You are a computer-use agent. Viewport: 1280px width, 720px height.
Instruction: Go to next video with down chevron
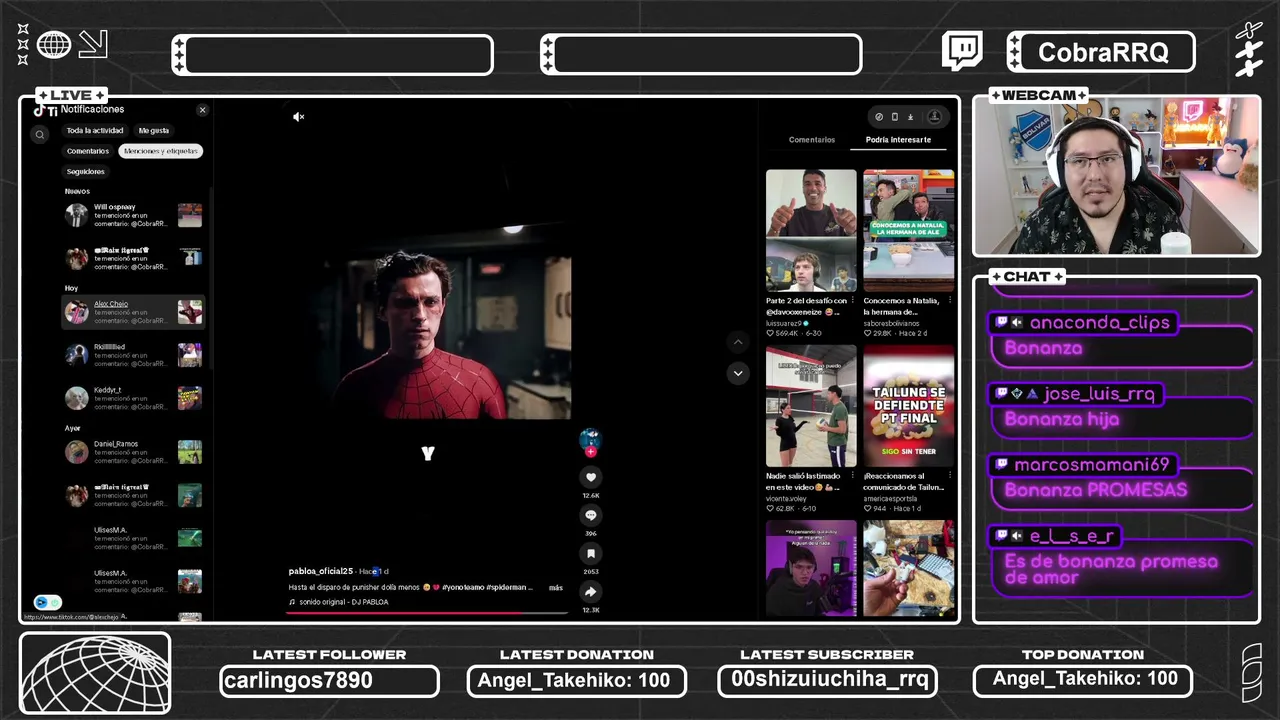[x=738, y=373]
